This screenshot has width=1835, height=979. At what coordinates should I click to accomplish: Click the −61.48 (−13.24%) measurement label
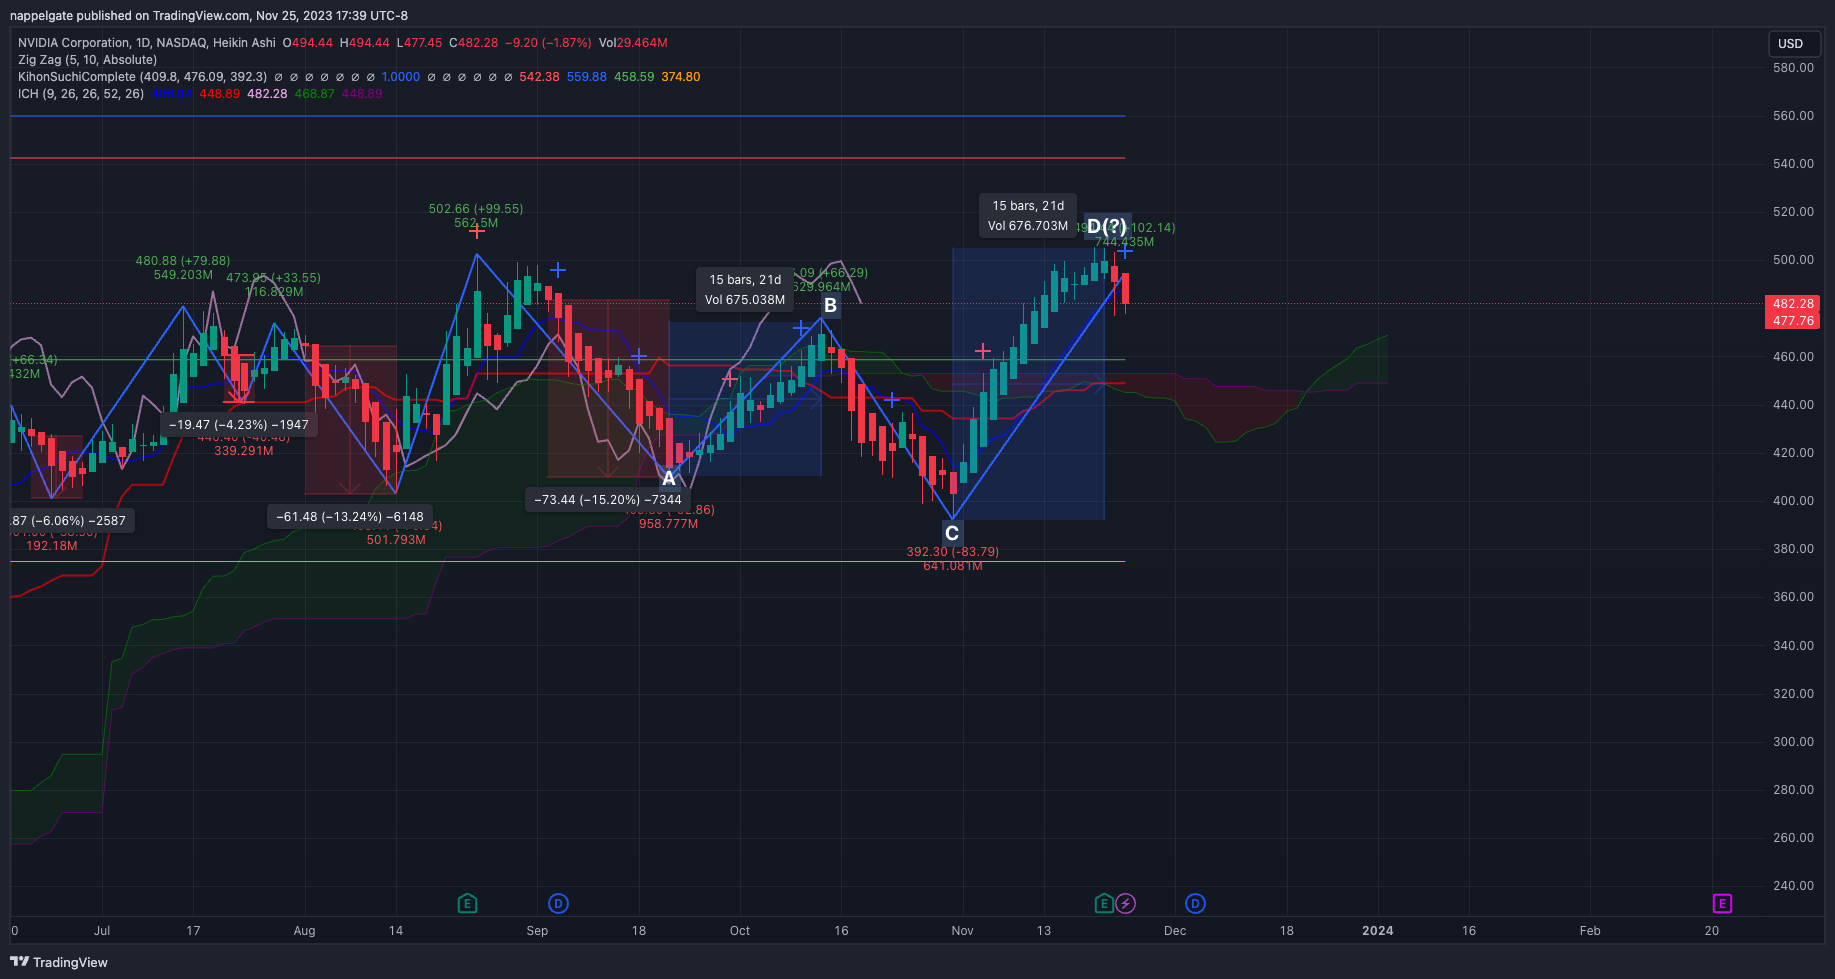(x=350, y=517)
